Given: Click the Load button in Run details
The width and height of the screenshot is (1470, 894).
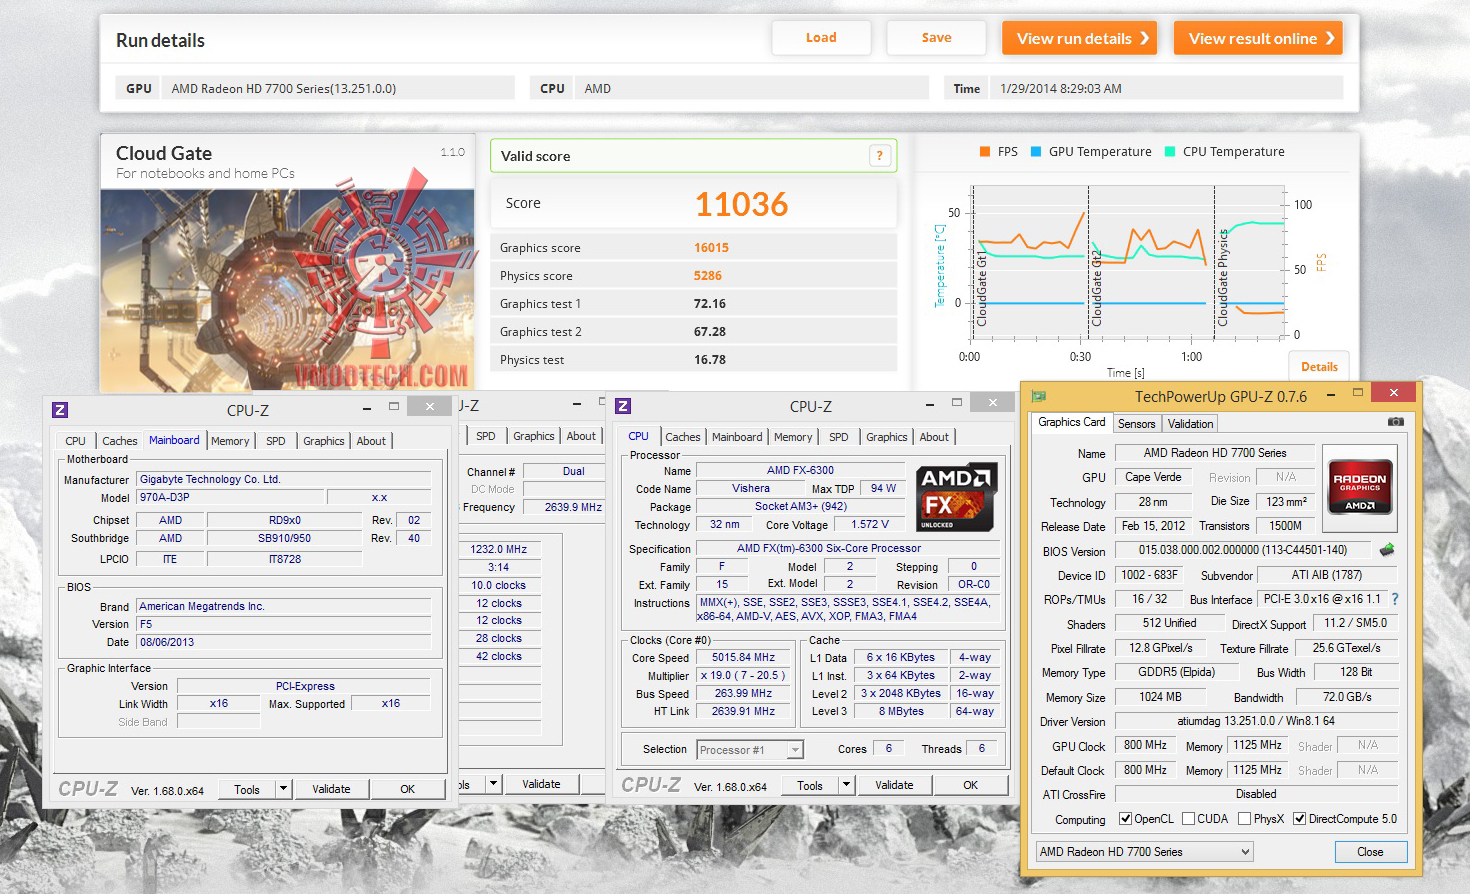Looking at the screenshot, I should (x=821, y=38).
